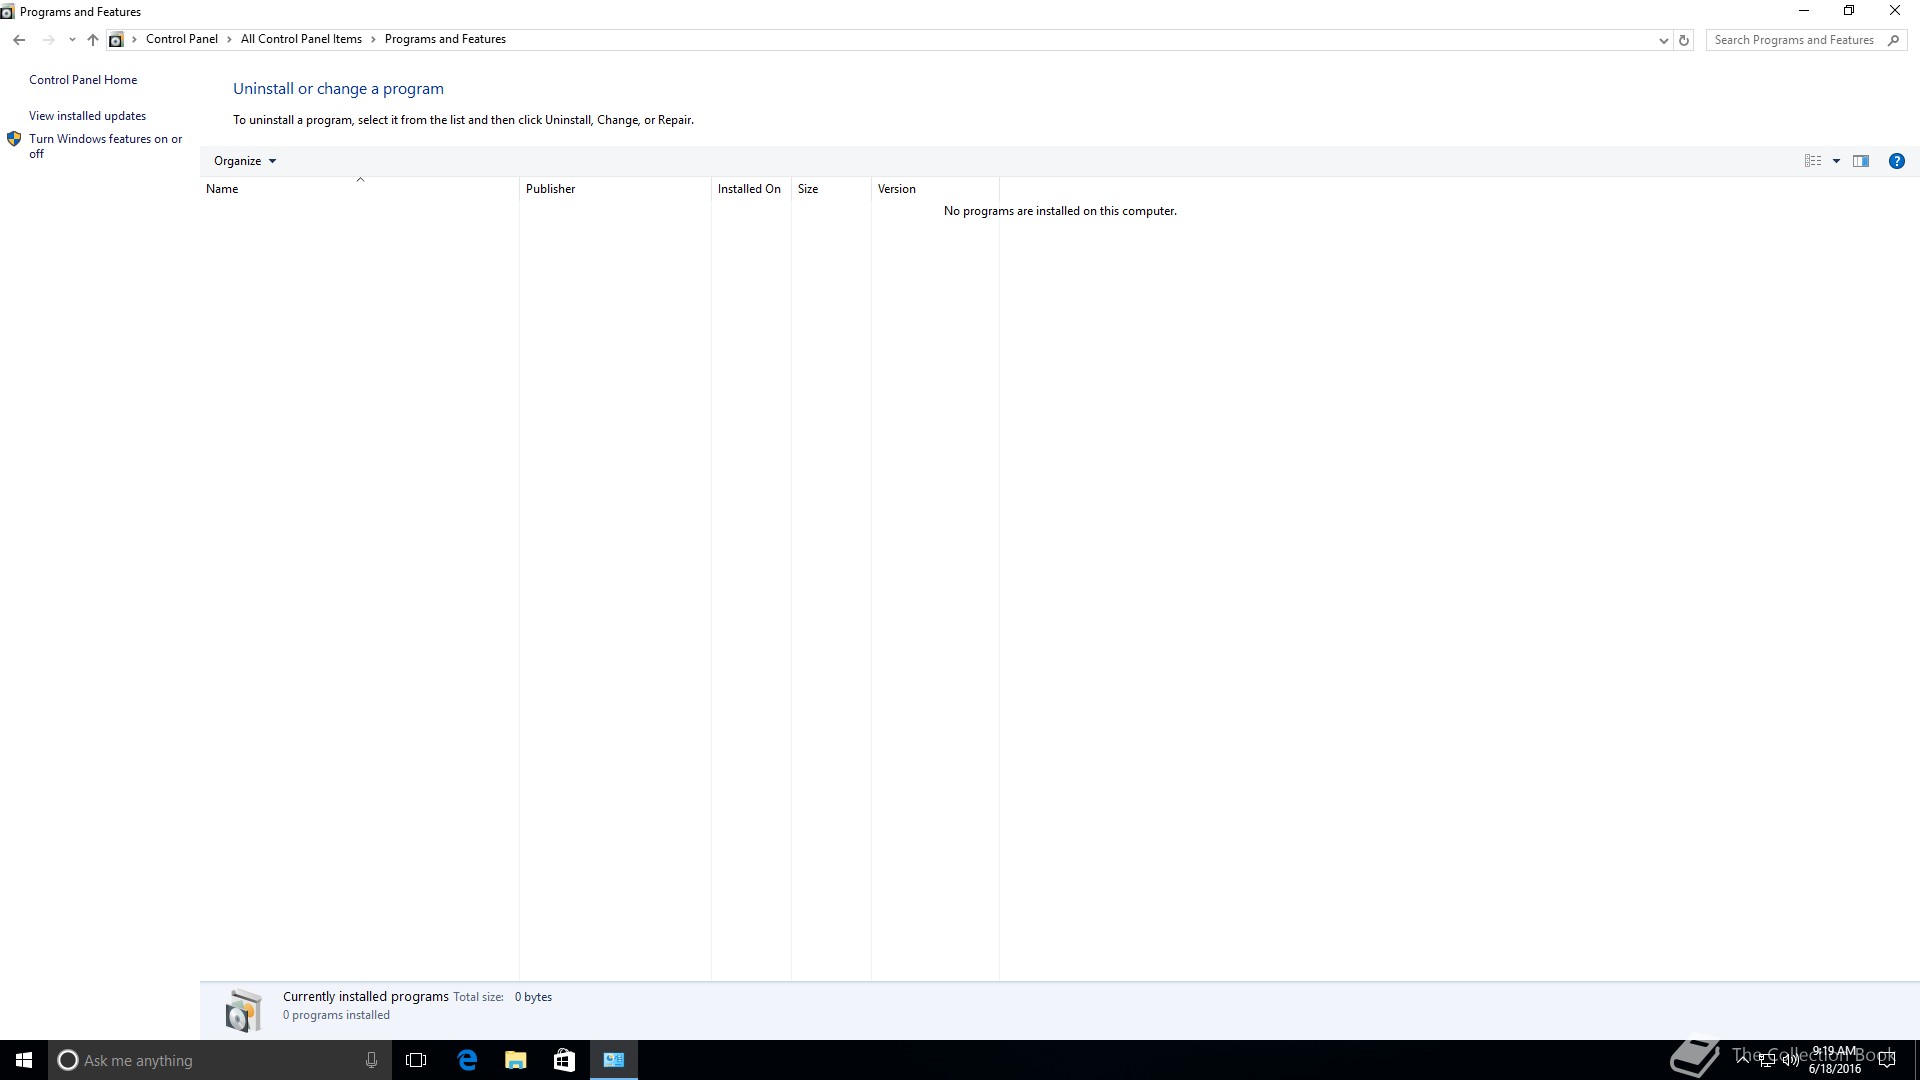Screen dimensions: 1920x1080
Task: Expand chevron after All Control Panel Items
Action: click(374, 39)
